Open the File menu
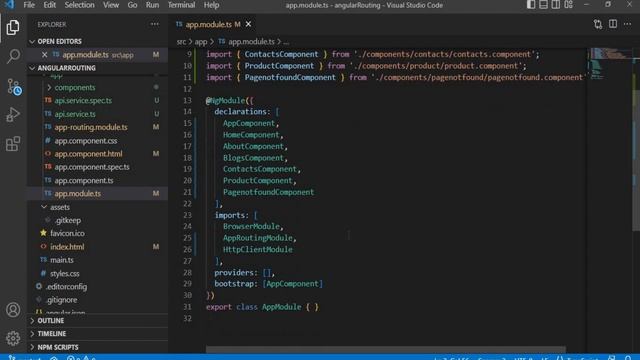The image size is (640, 360). [29, 5]
